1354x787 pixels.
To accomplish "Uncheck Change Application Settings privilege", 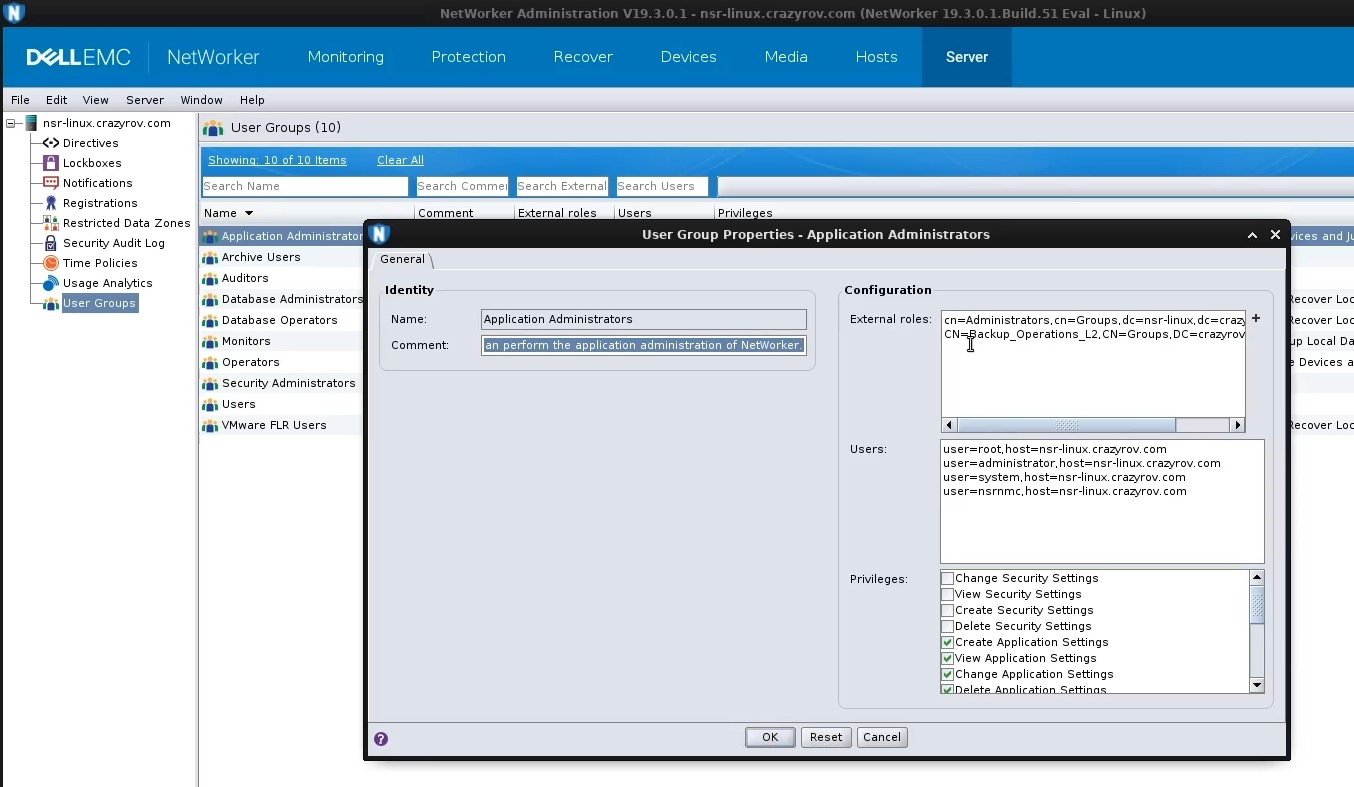I will 947,674.
